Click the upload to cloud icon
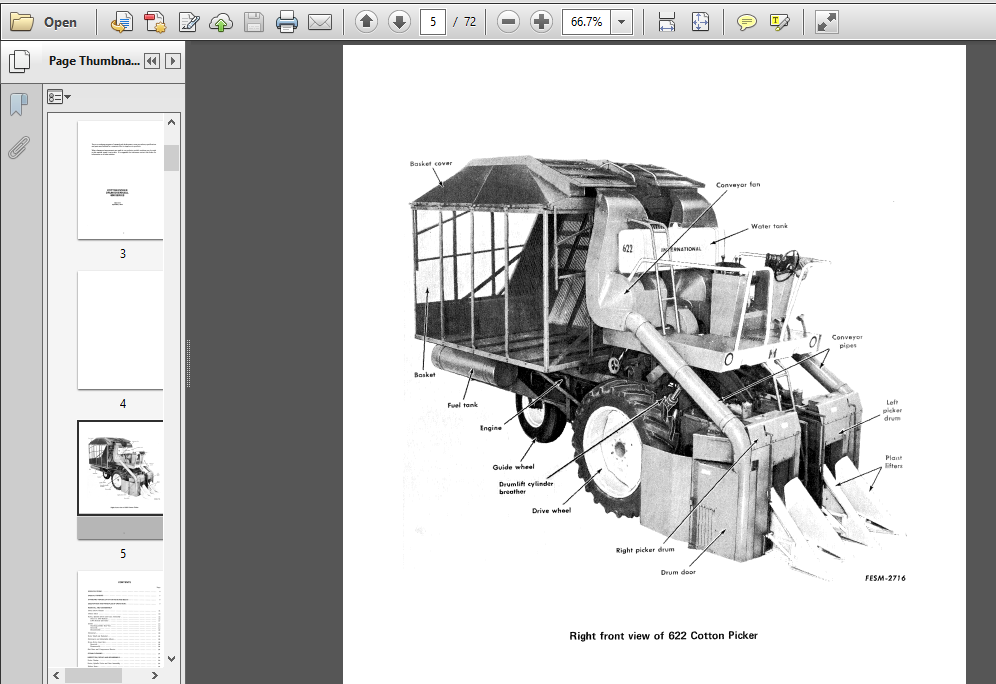 tap(221, 22)
